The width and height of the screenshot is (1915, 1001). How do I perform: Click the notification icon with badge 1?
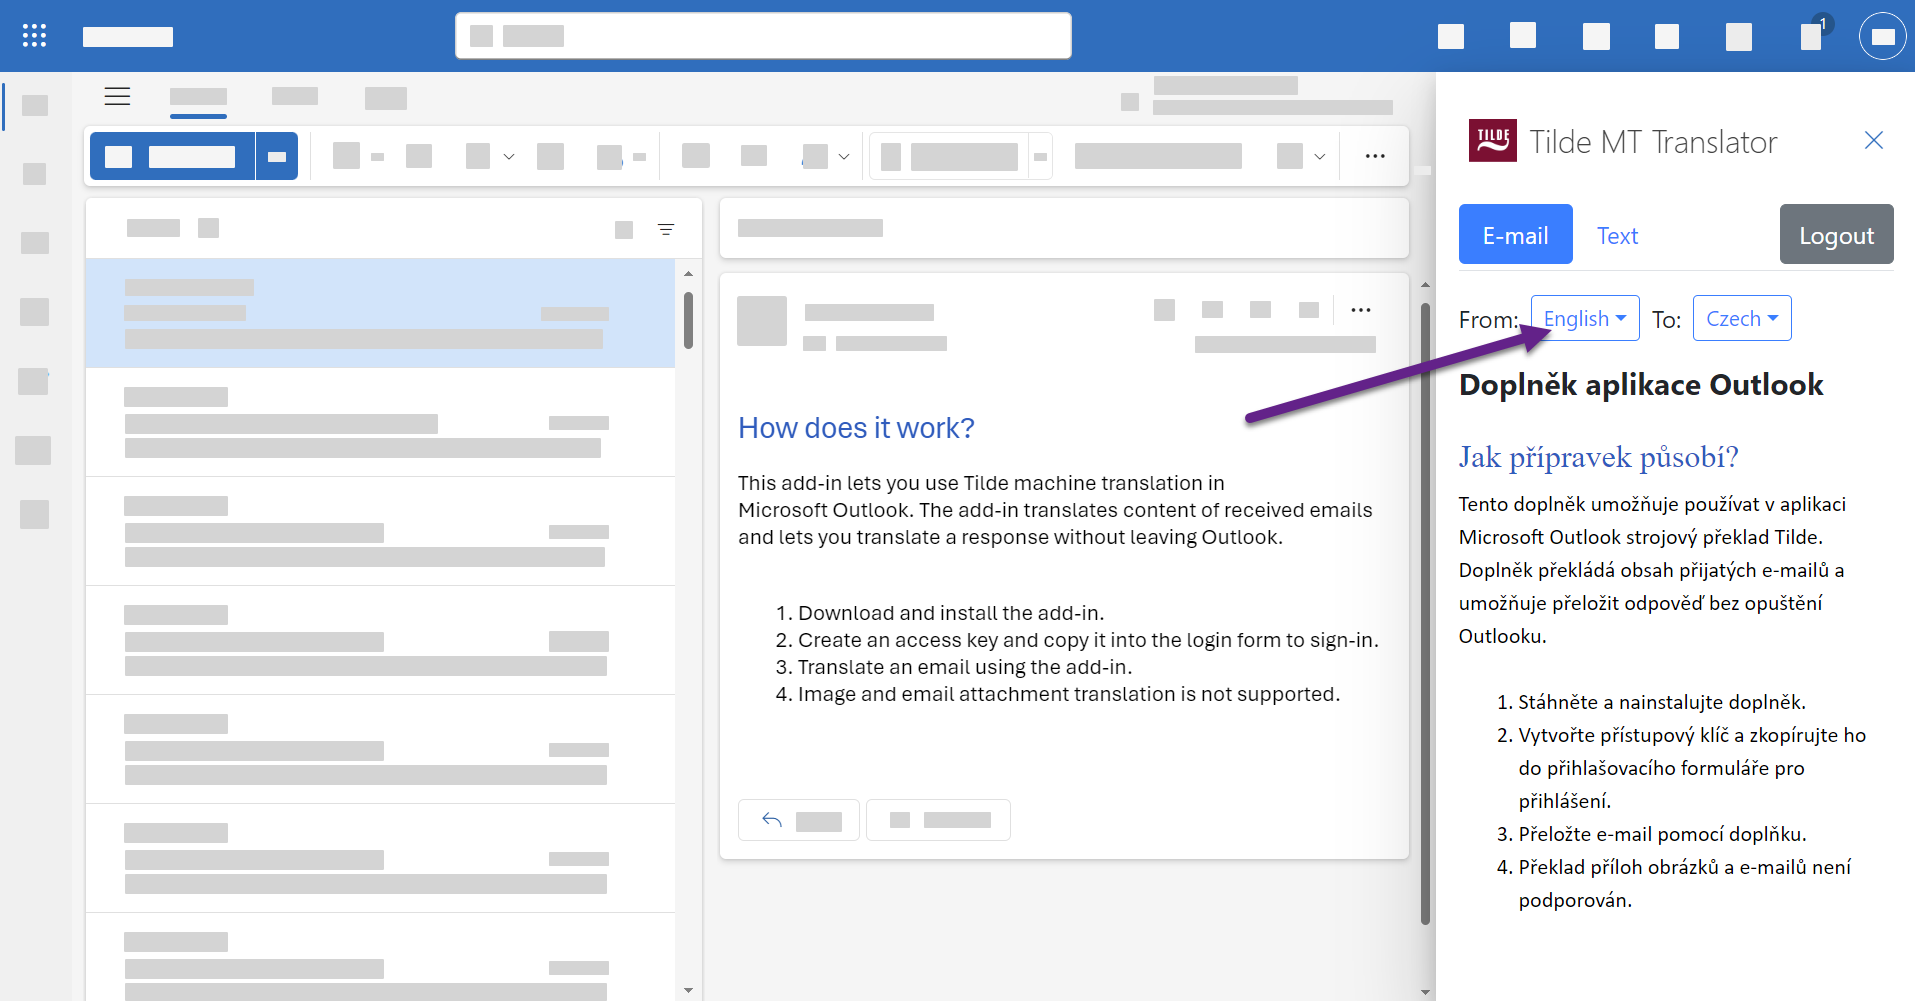click(x=1812, y=36)
